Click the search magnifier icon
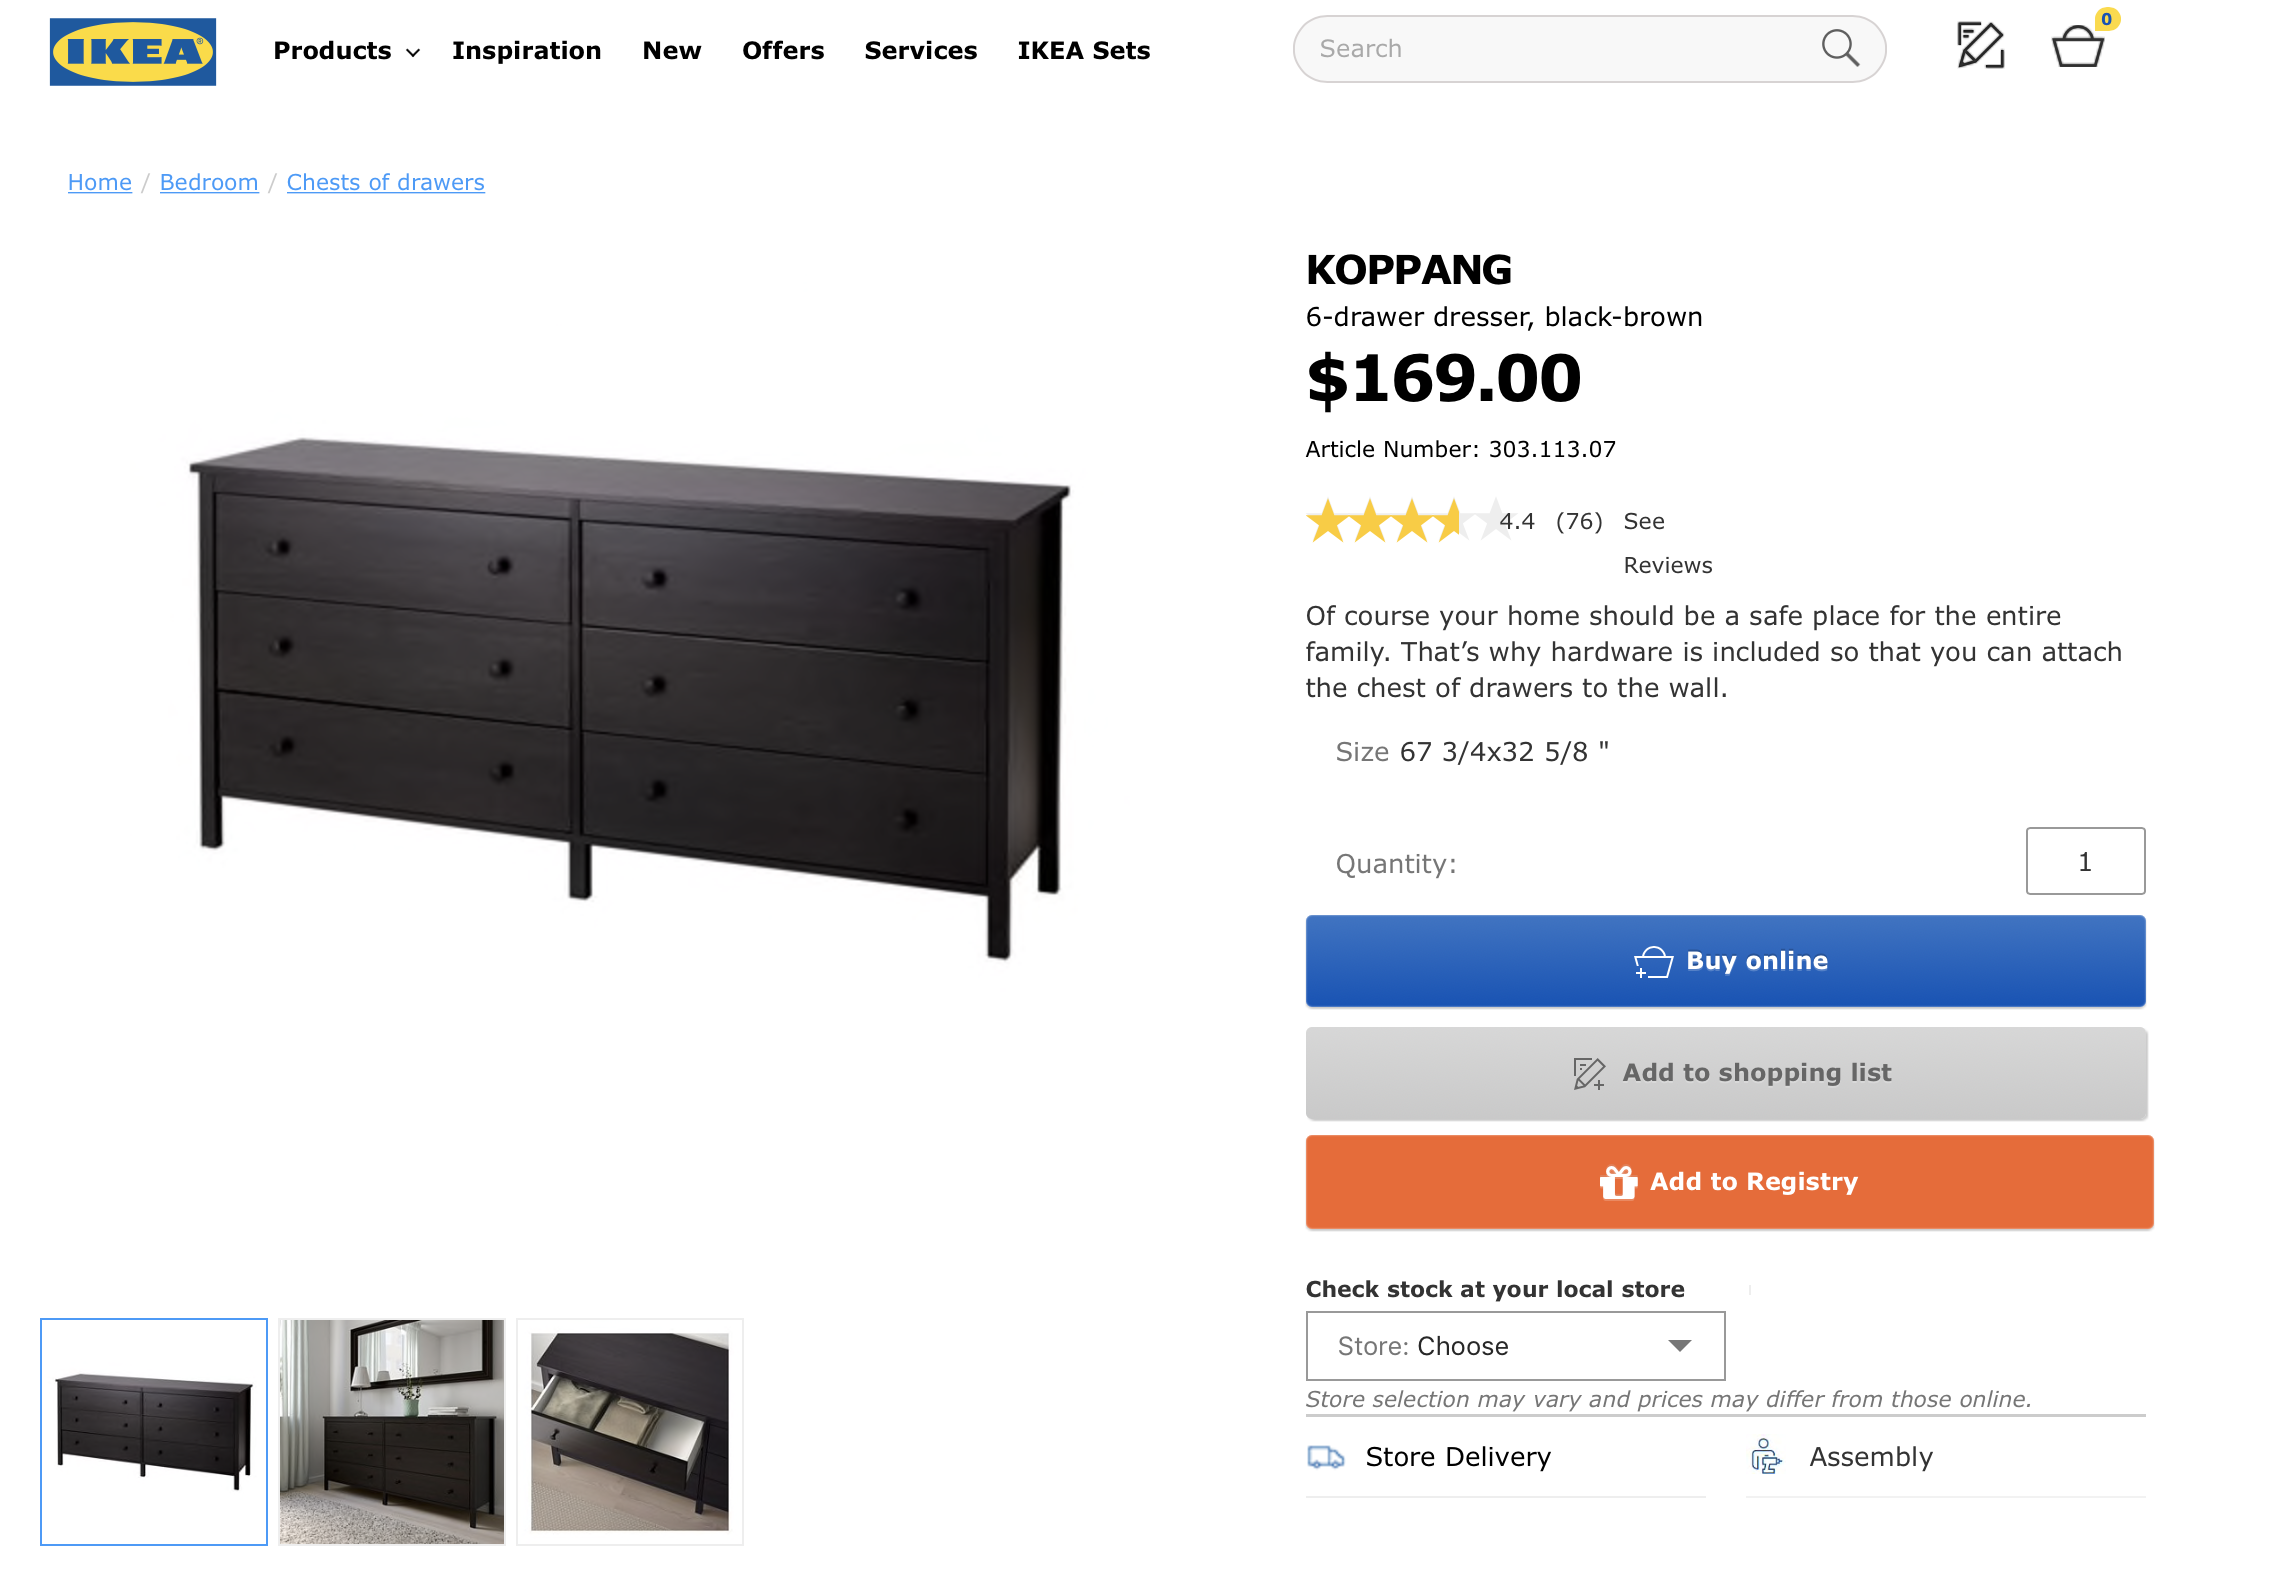This screenshot has width=2276, height=1590. (1839, 48)
